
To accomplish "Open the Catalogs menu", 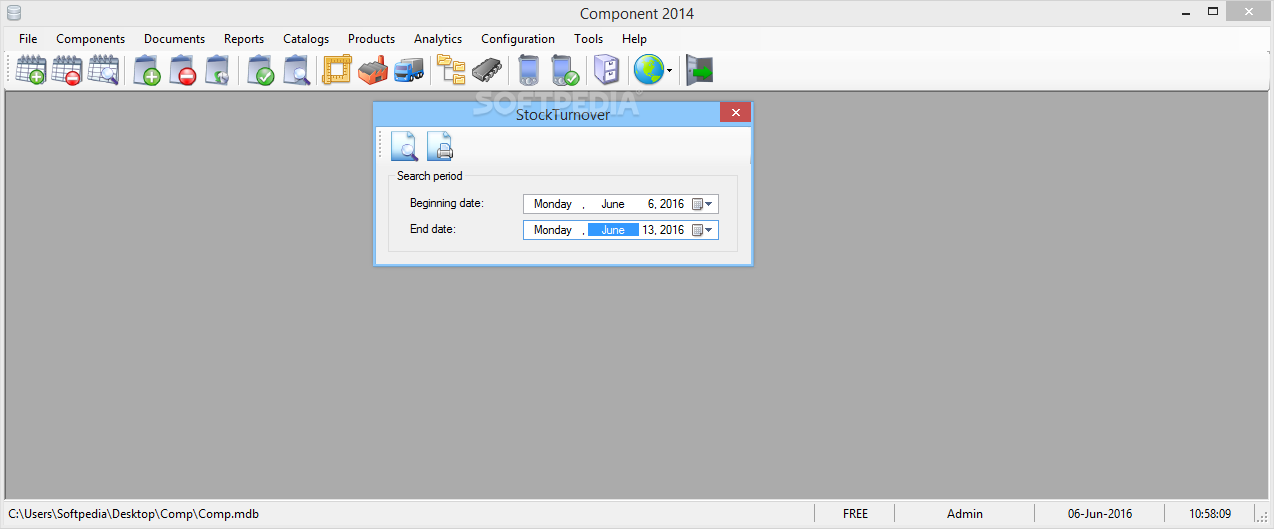I will point(306,39).
